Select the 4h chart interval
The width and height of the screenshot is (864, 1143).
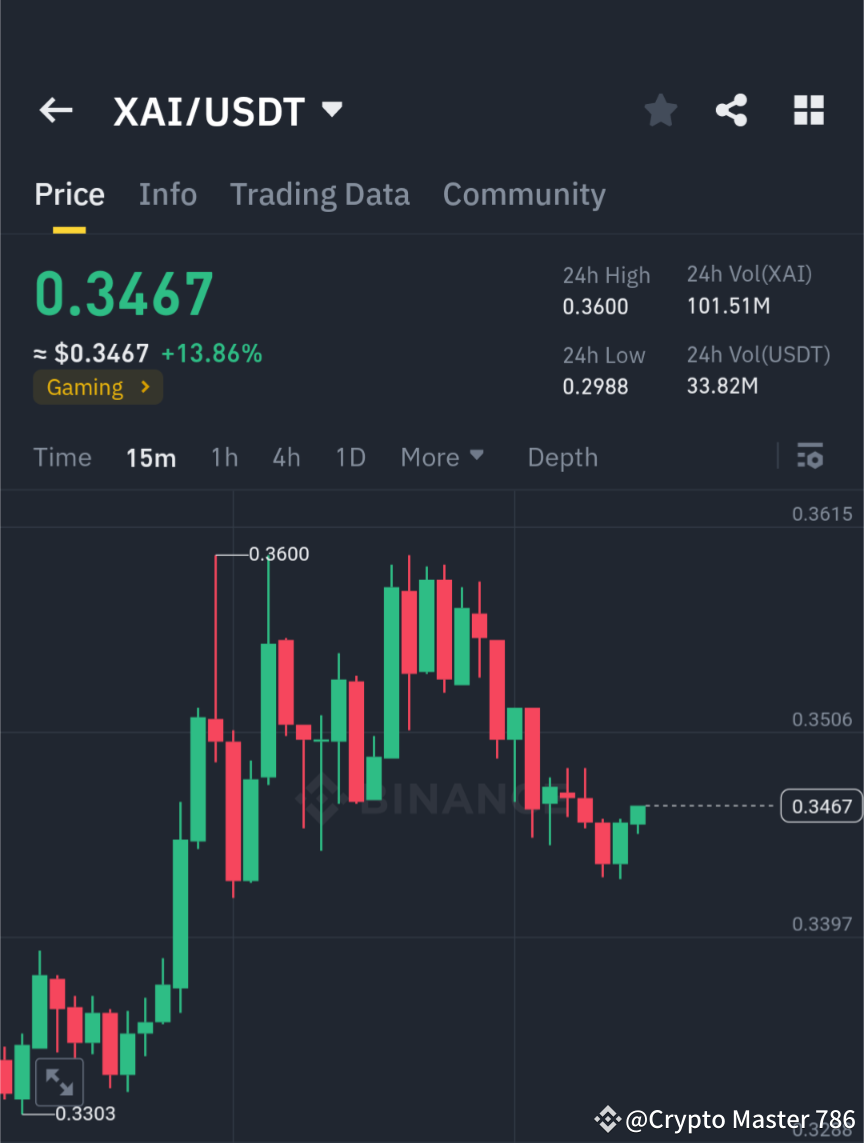(286, 457)
